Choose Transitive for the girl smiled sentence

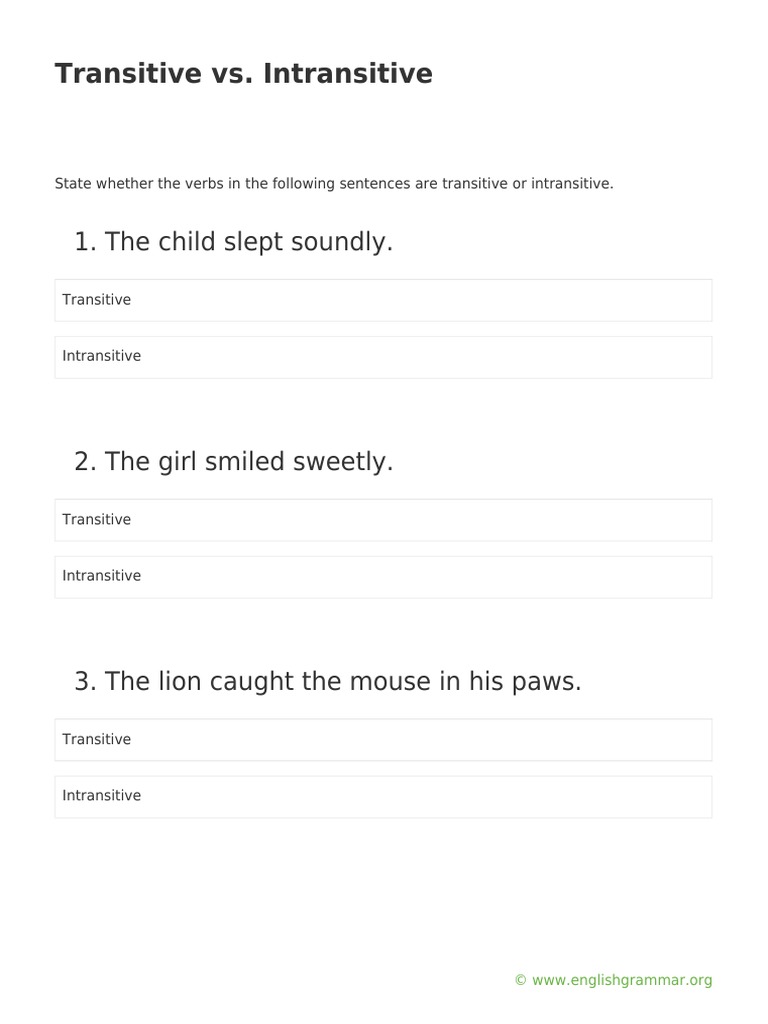383,520
